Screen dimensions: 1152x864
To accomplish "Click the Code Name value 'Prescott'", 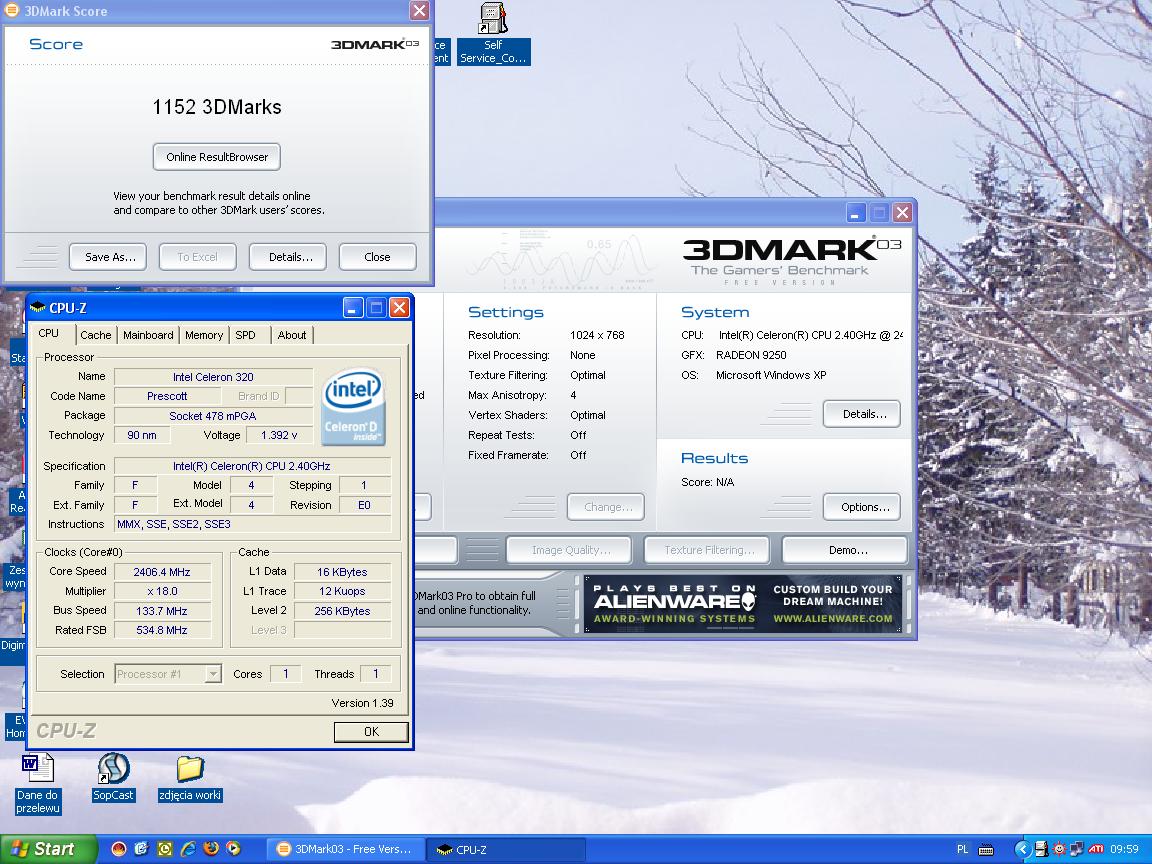I will tap(168, 396).
